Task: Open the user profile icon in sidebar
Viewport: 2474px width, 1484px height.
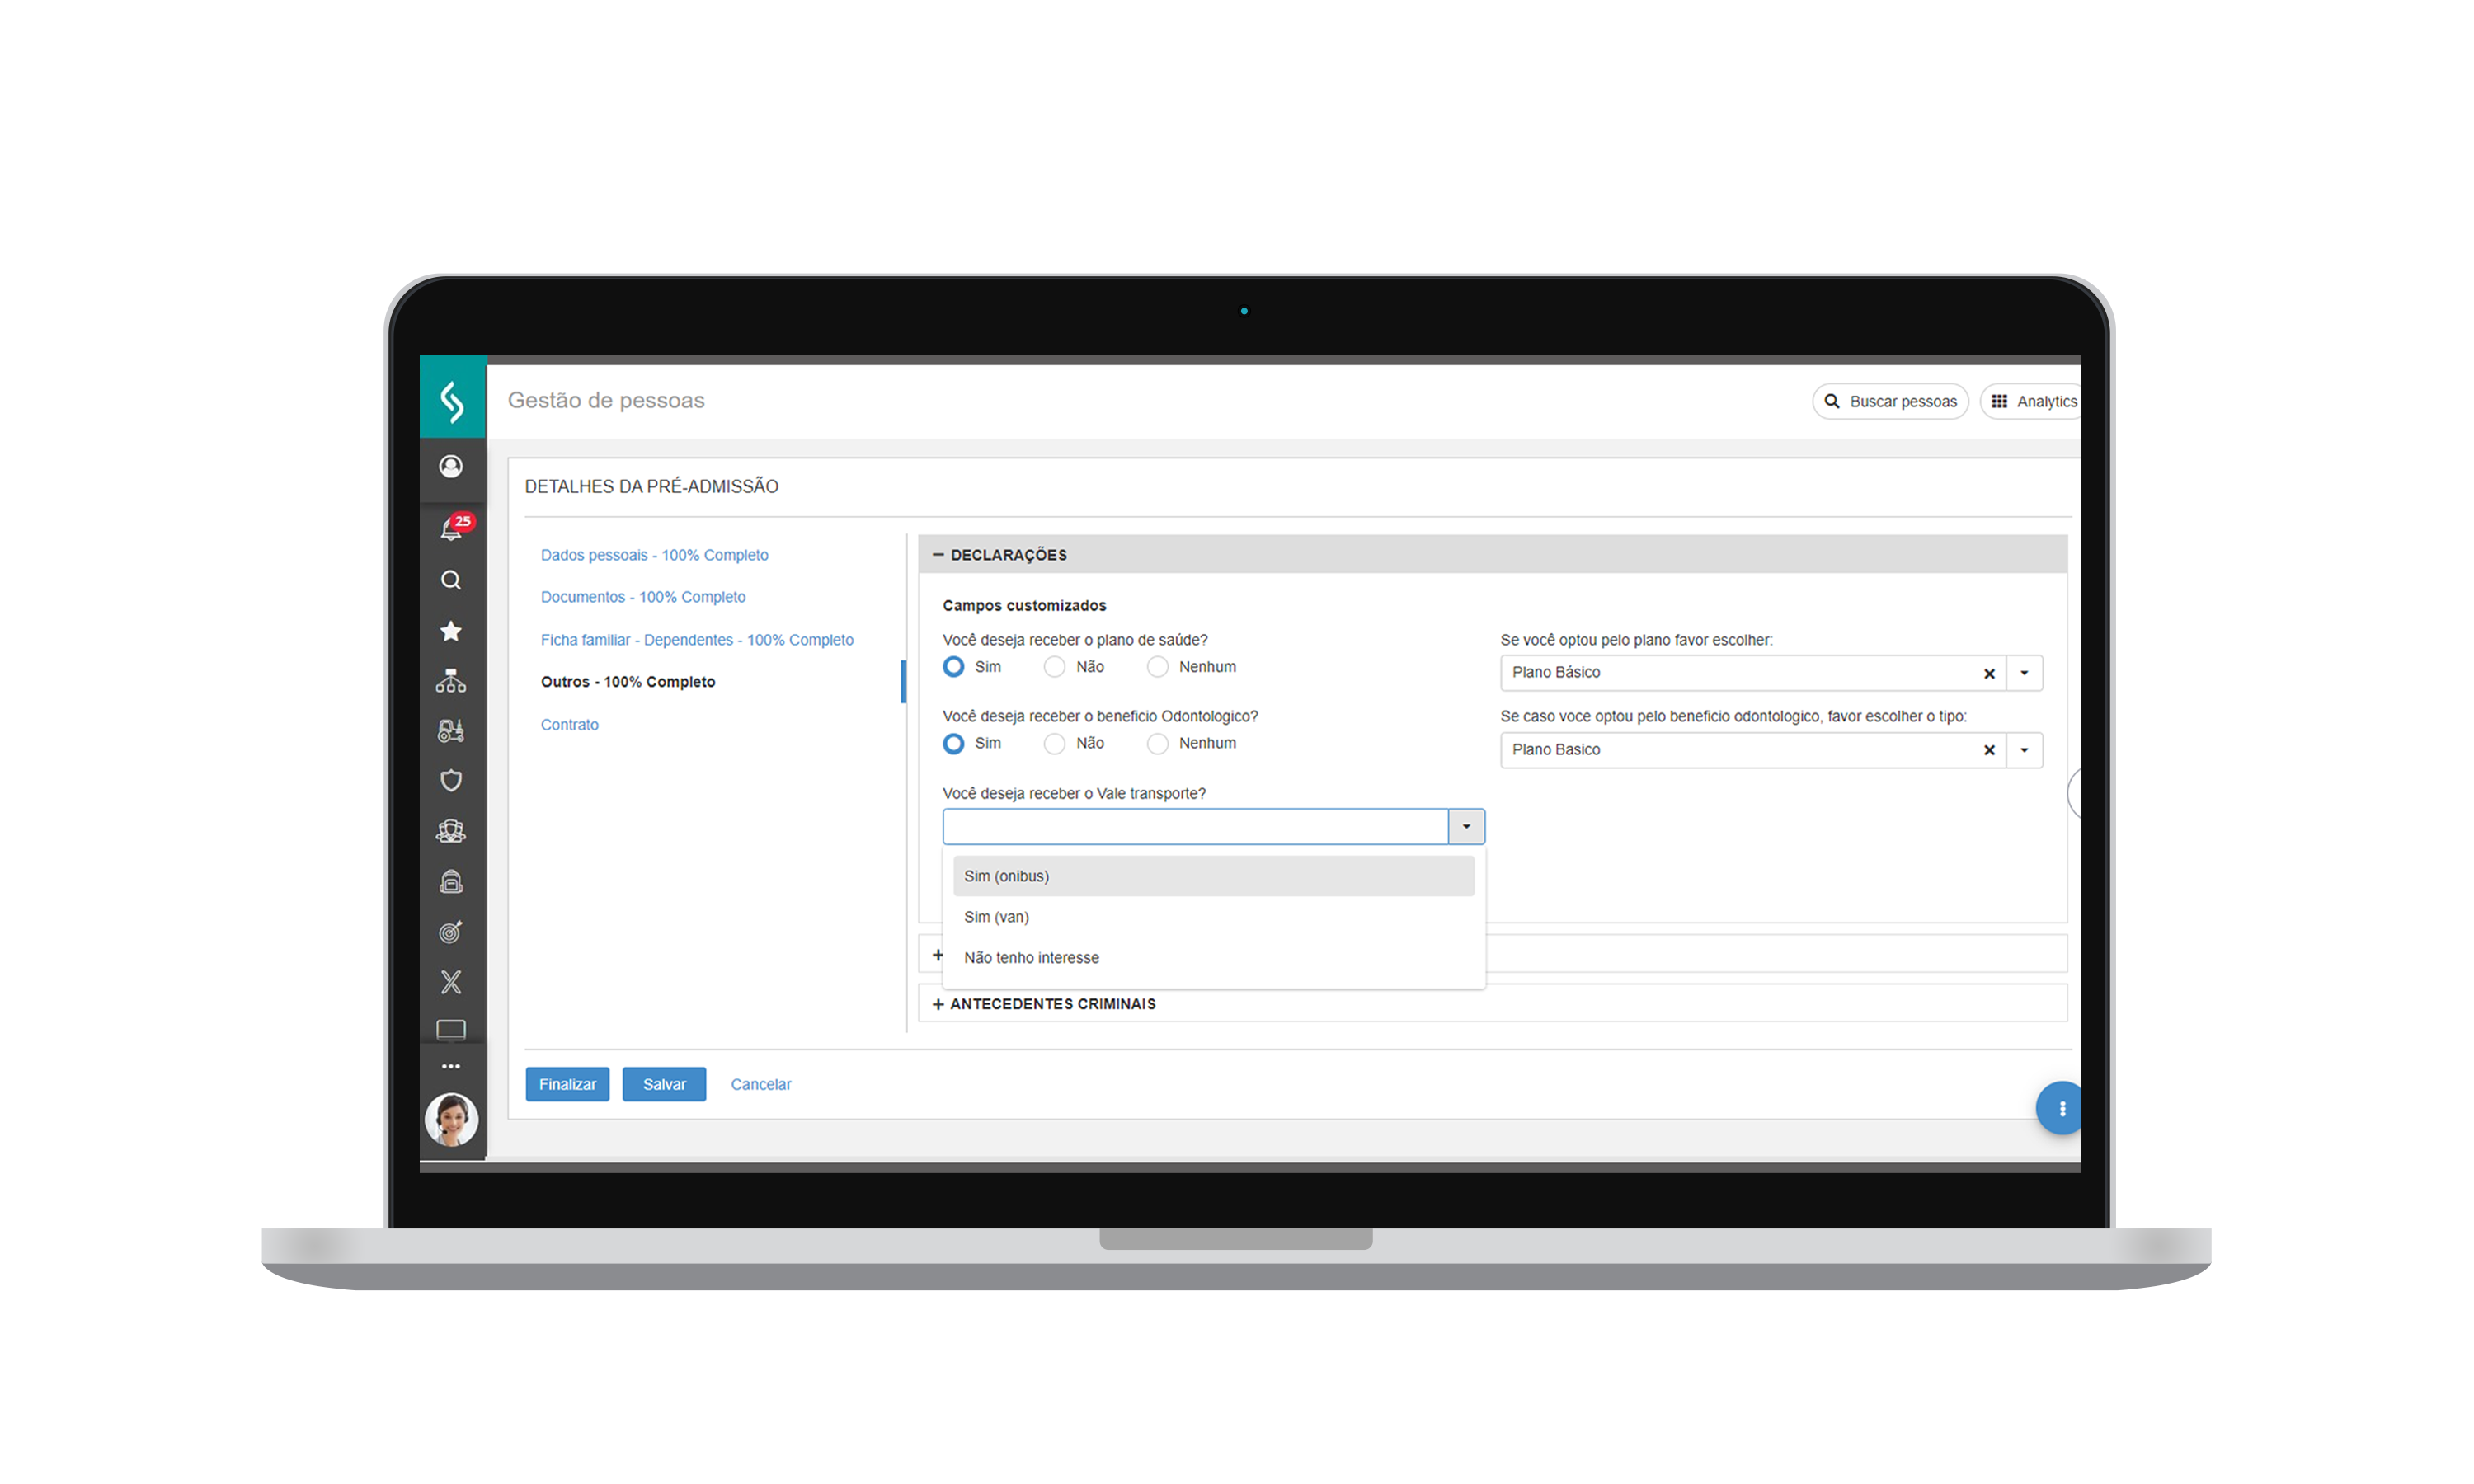Action: pyautogui.click(x=451, y=466)
